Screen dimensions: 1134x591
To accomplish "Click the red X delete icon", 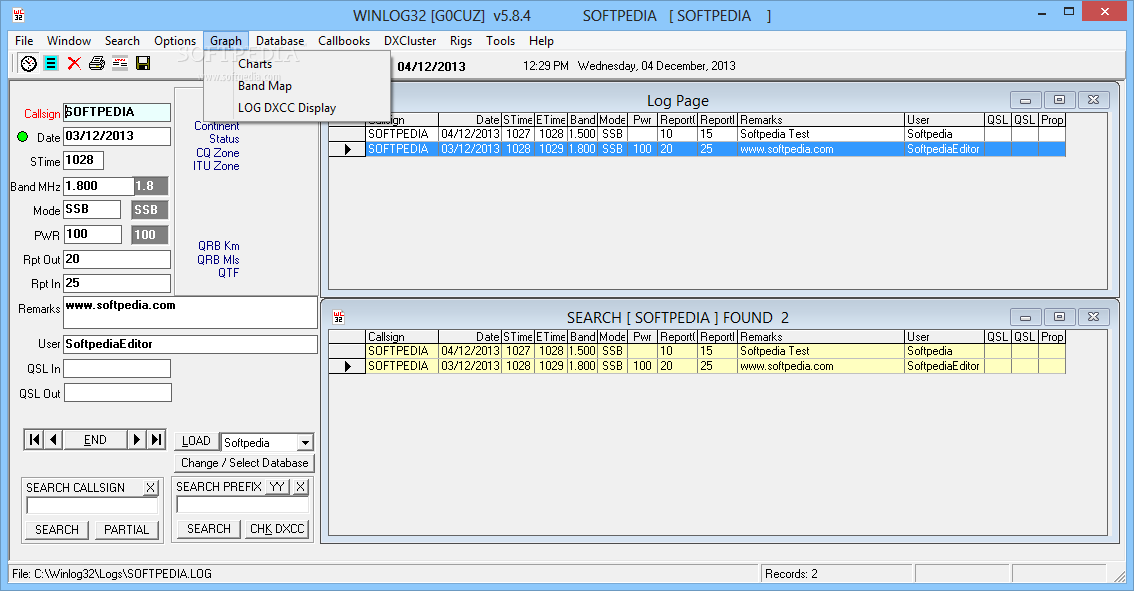I will [x=74, y=64].
